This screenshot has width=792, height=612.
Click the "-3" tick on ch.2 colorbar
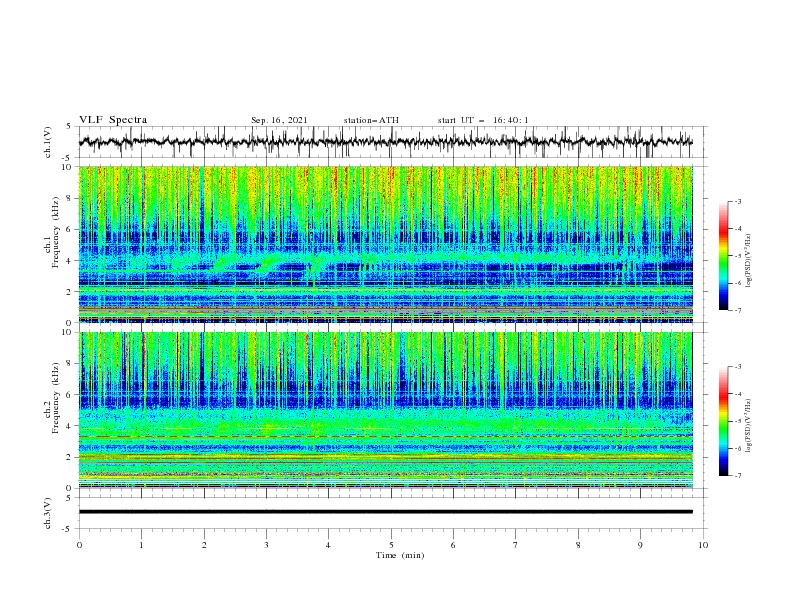point(738,367)
